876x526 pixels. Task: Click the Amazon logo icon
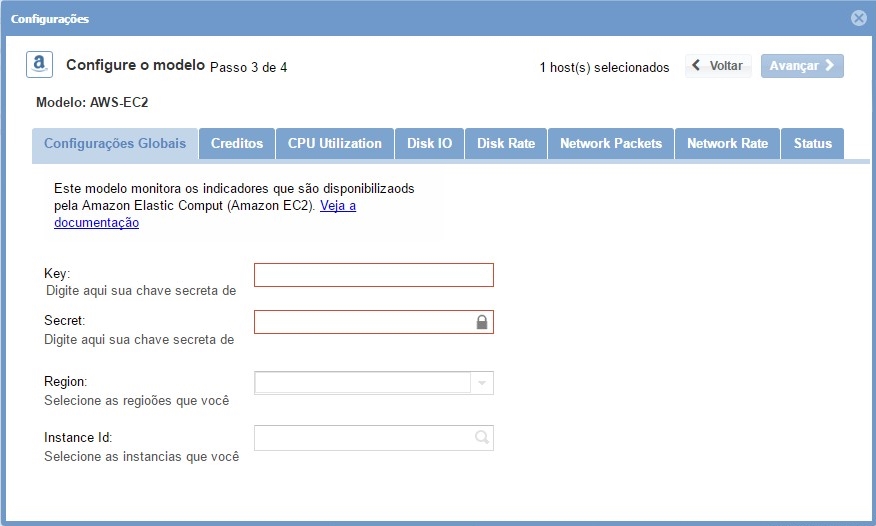39,65
